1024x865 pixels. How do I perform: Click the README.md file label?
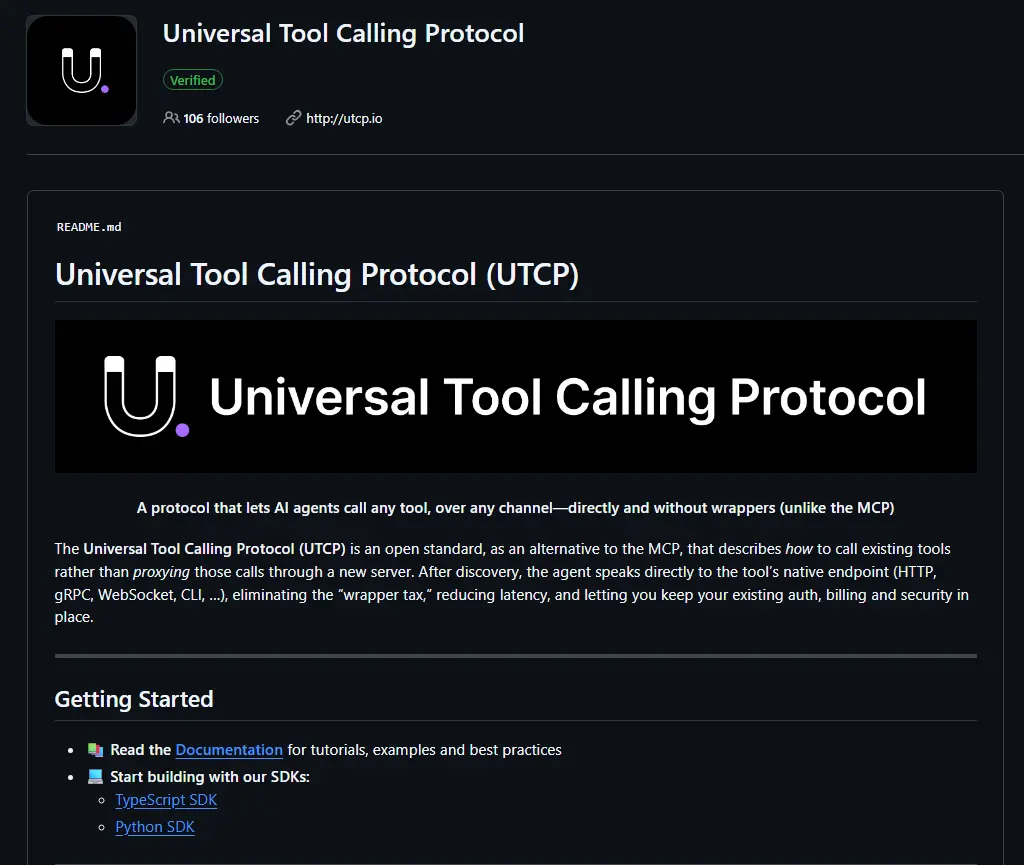click(89, 227)
